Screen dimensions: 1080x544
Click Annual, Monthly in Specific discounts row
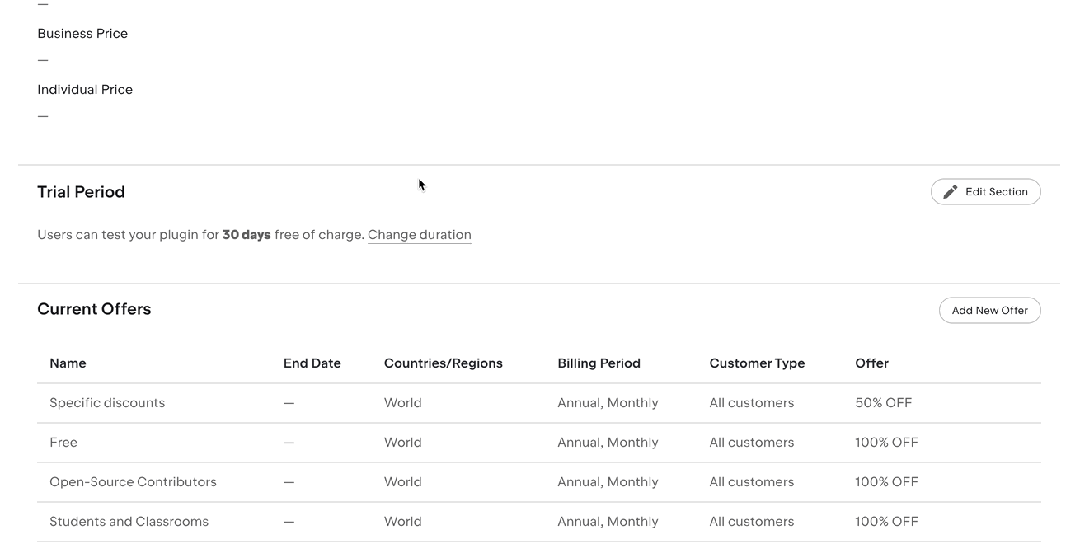tap(608, 403)
